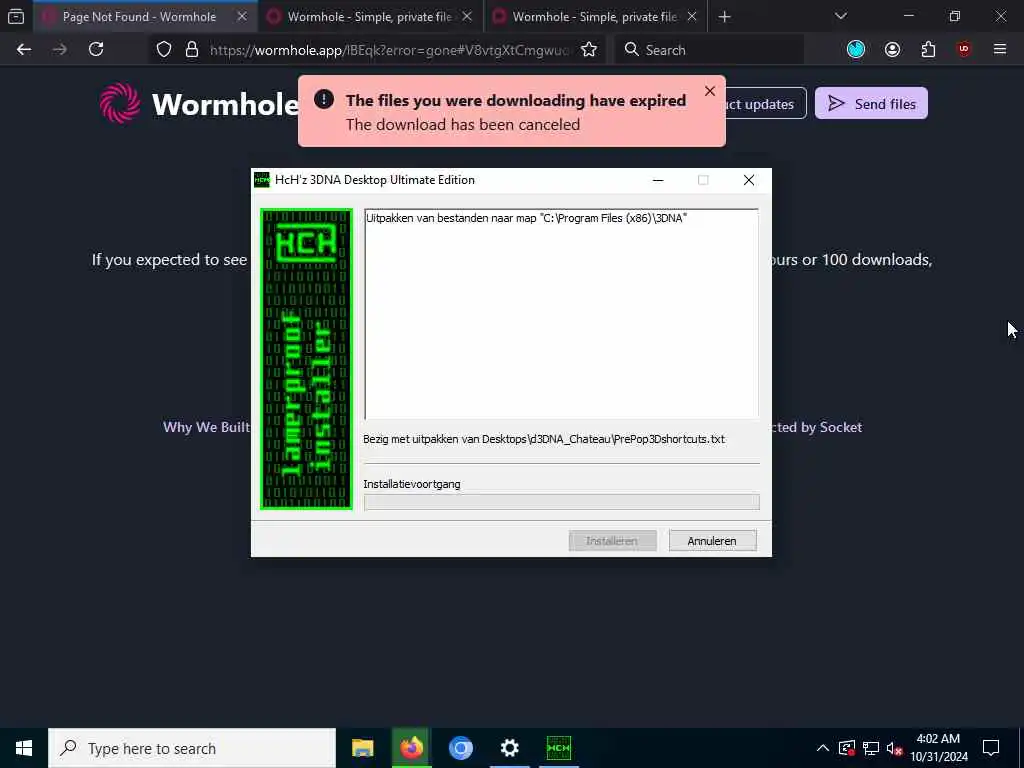The height and width of the screenshot is (768, 1024).
Task: Close the second Wormhole tab
Action: (467, 17)
